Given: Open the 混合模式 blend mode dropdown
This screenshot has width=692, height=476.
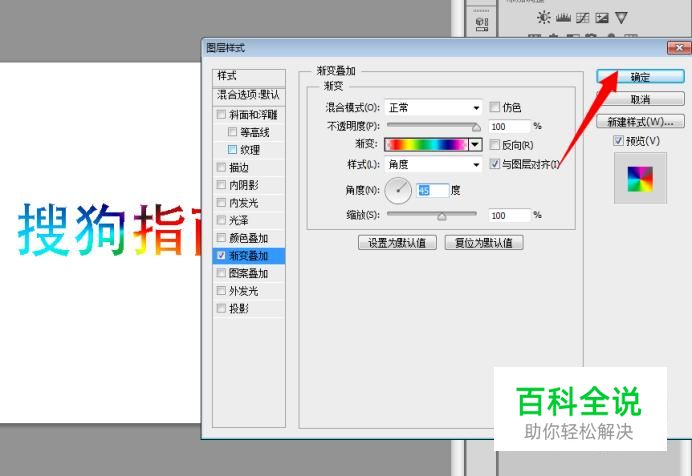Looking at the screenshot, I should (x=433, y=107).
